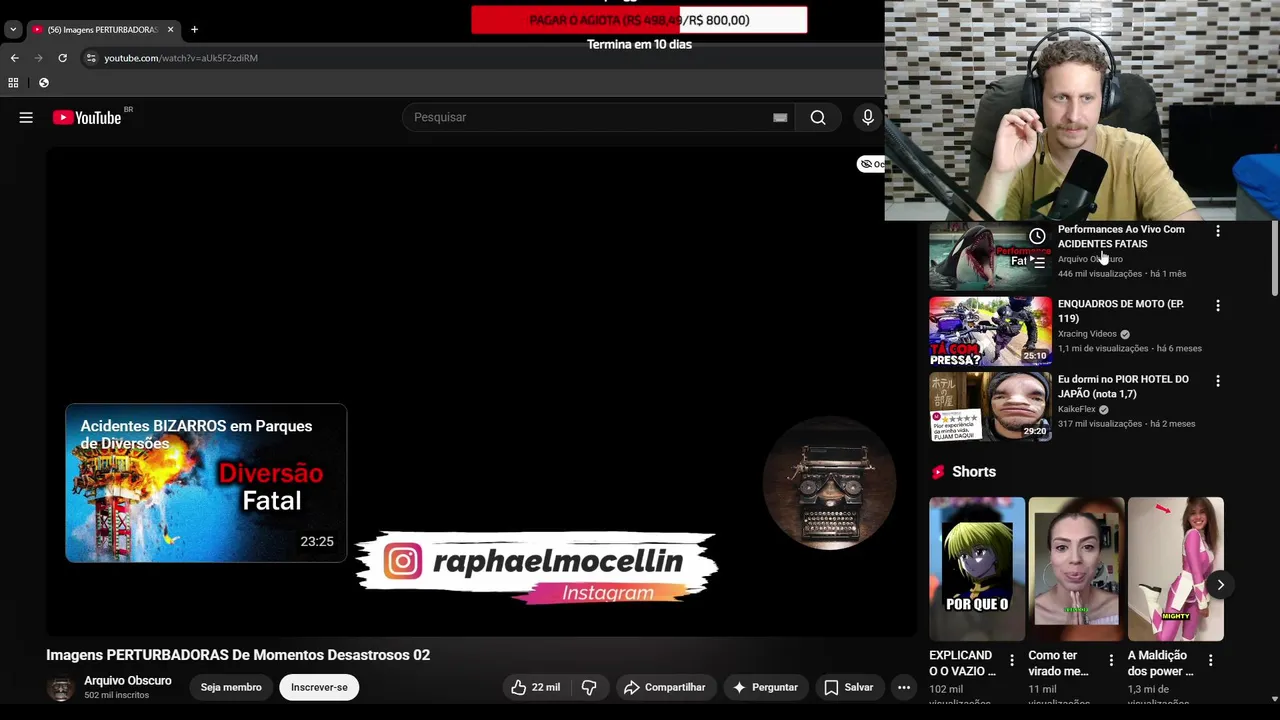1280x720 pixels.
Task: Open the on-screen keyboard icon in search box
Action: tap(780, 118)
